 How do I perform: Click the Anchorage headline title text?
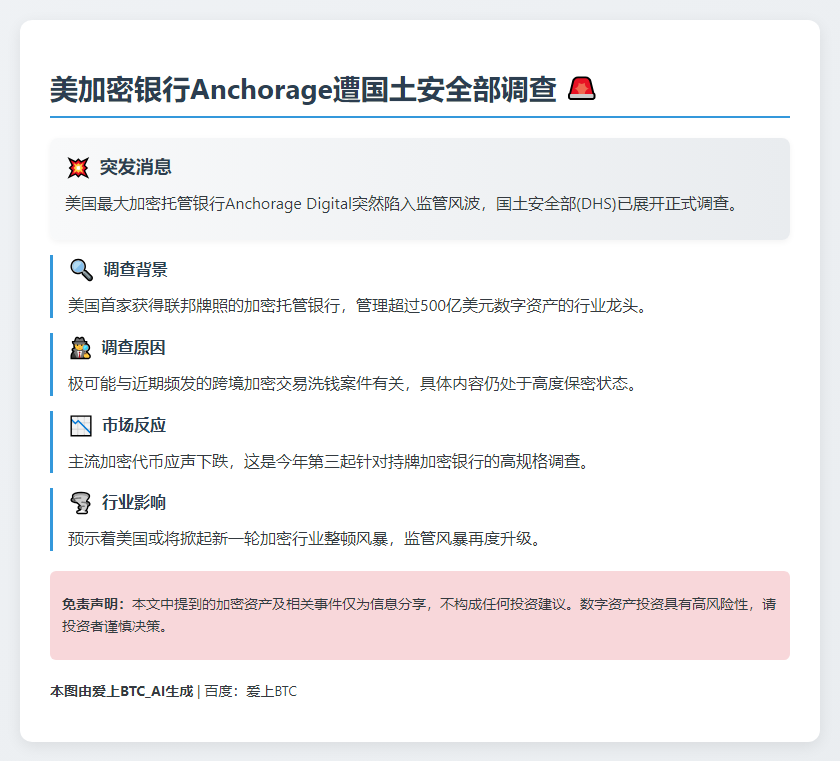click(305, 88)
